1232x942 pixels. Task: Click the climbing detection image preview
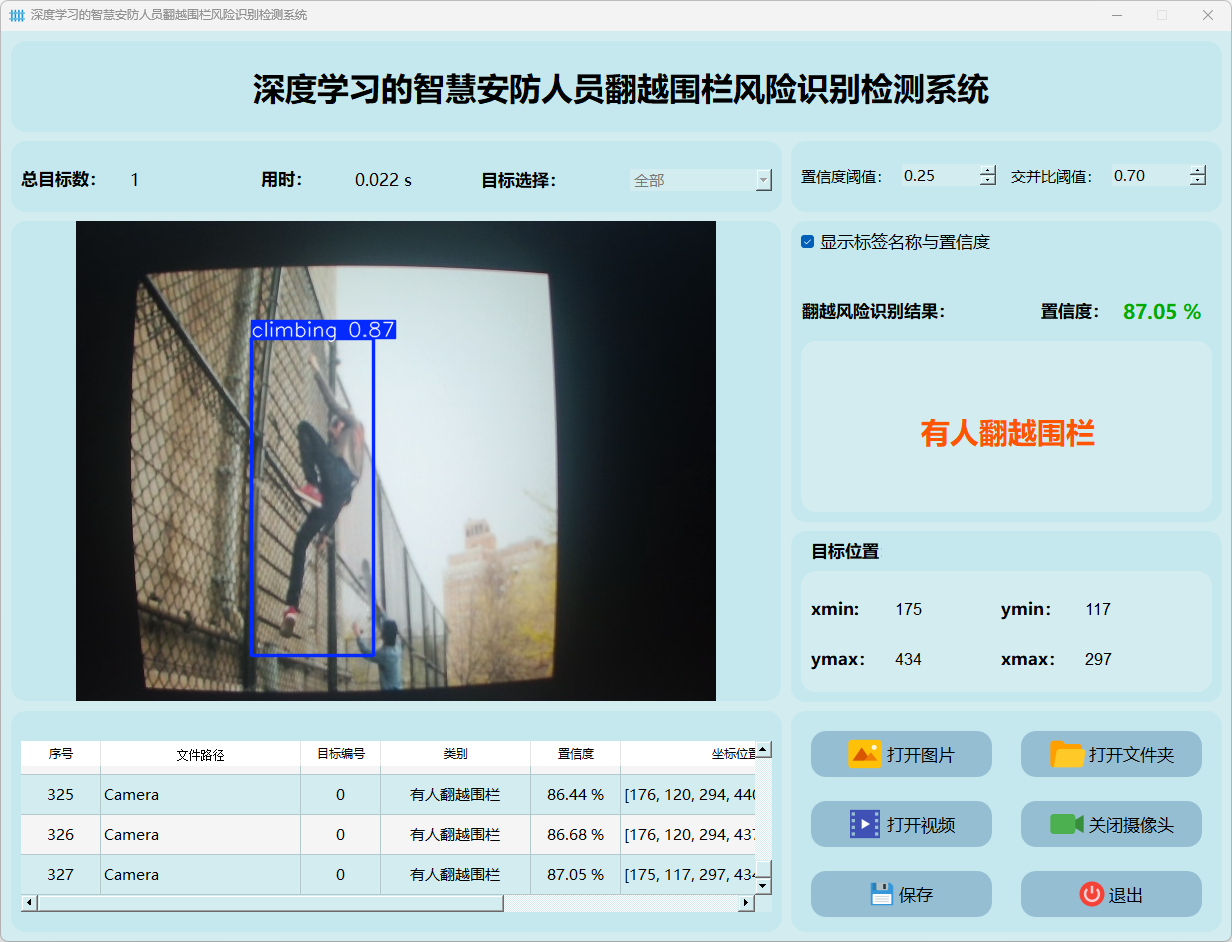[x=396, y=460]
